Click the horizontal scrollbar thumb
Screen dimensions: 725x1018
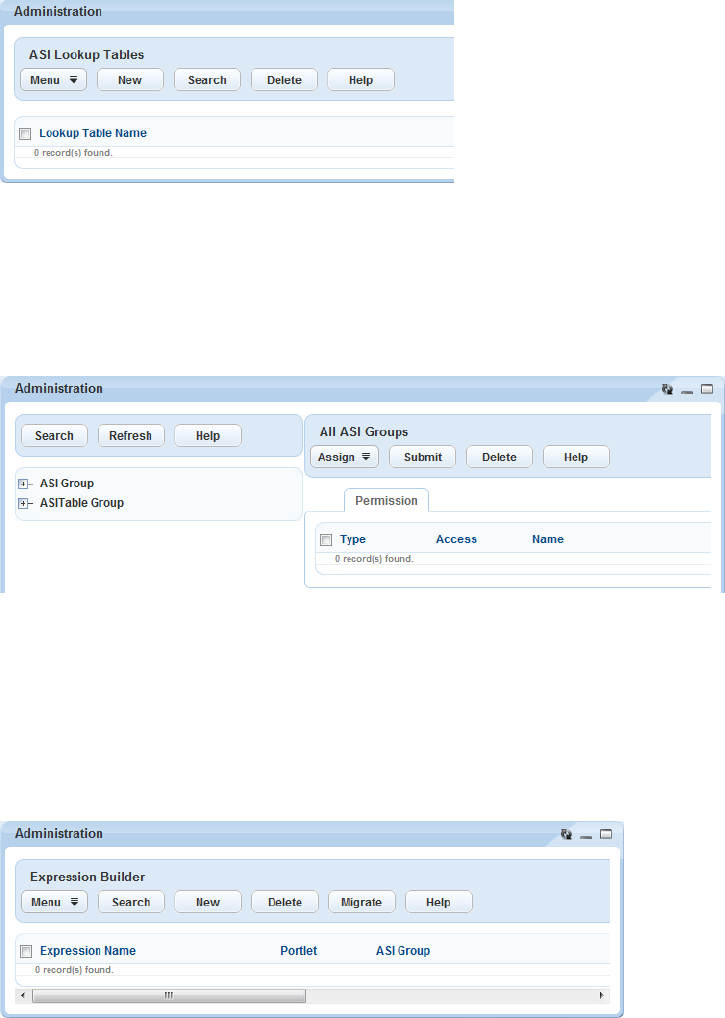click(169, 995)
